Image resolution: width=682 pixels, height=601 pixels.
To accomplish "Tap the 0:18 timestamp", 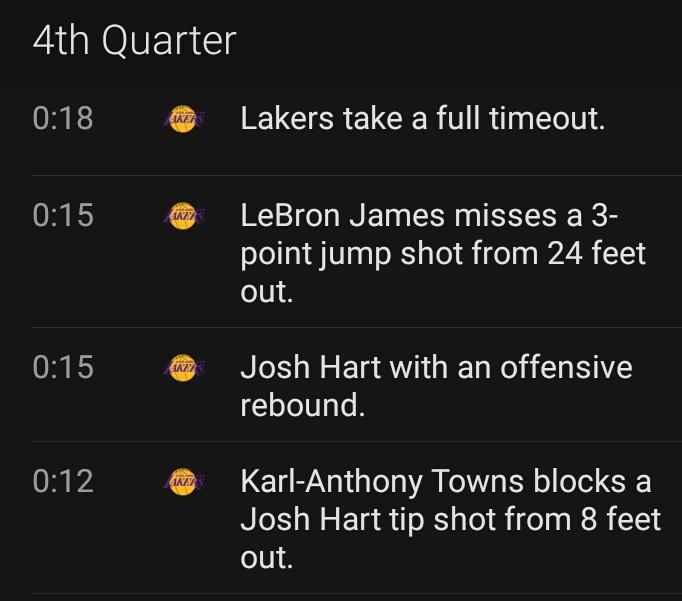I will point(63,118).
